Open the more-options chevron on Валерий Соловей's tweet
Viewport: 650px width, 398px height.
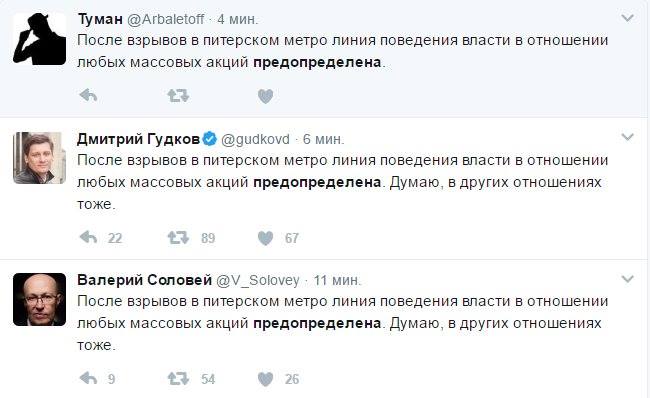point(628,279)
